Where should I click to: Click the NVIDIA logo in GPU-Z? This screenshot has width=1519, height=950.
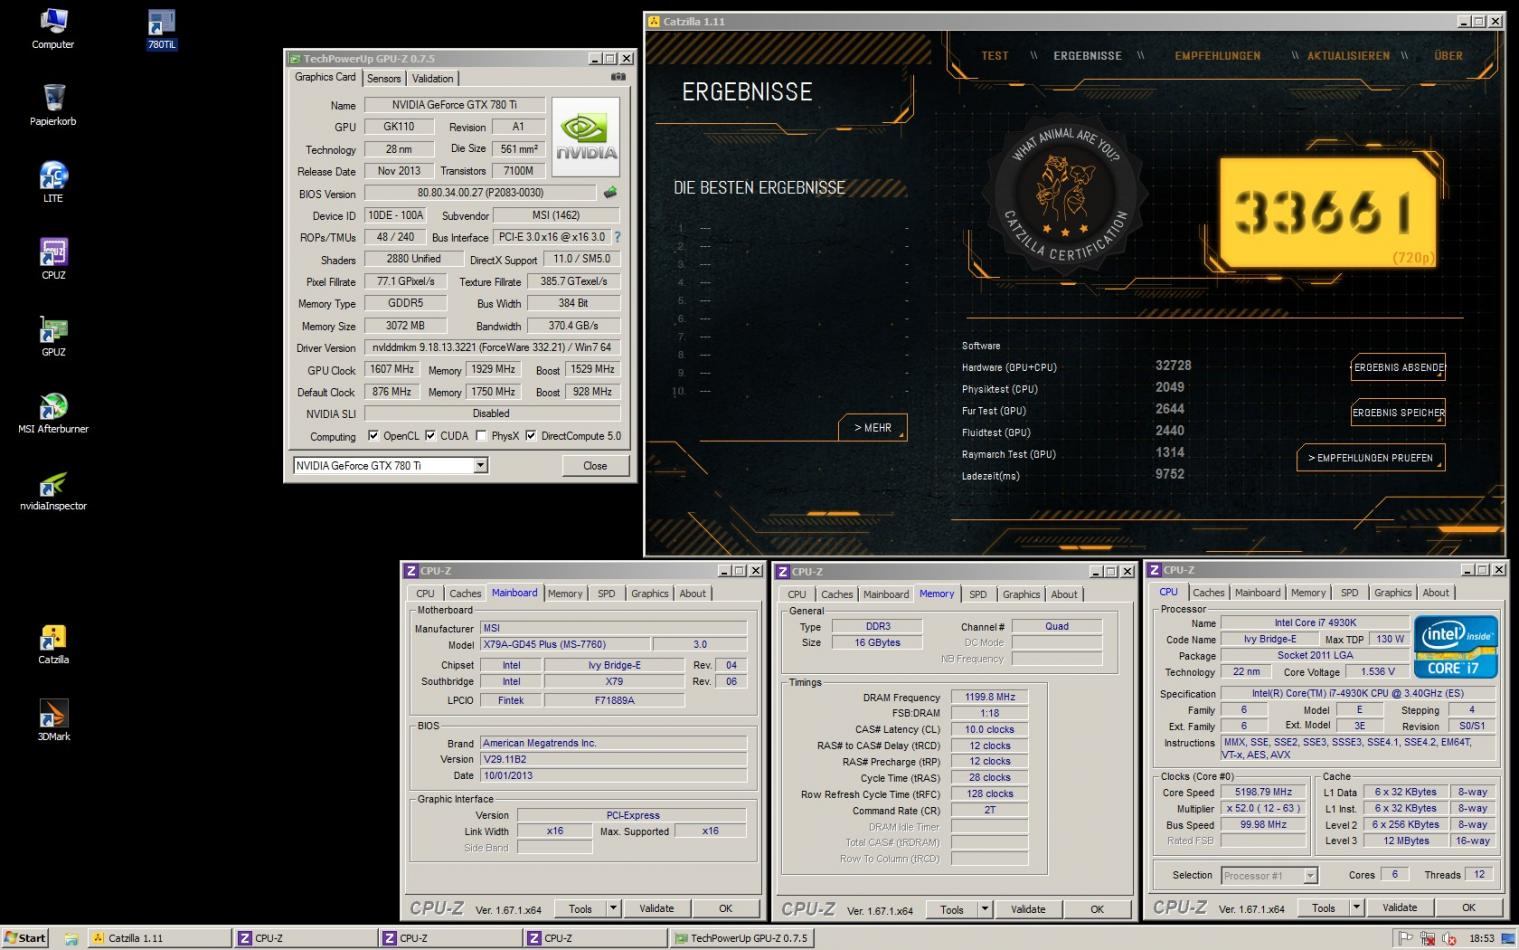click(x=586, y=137)
